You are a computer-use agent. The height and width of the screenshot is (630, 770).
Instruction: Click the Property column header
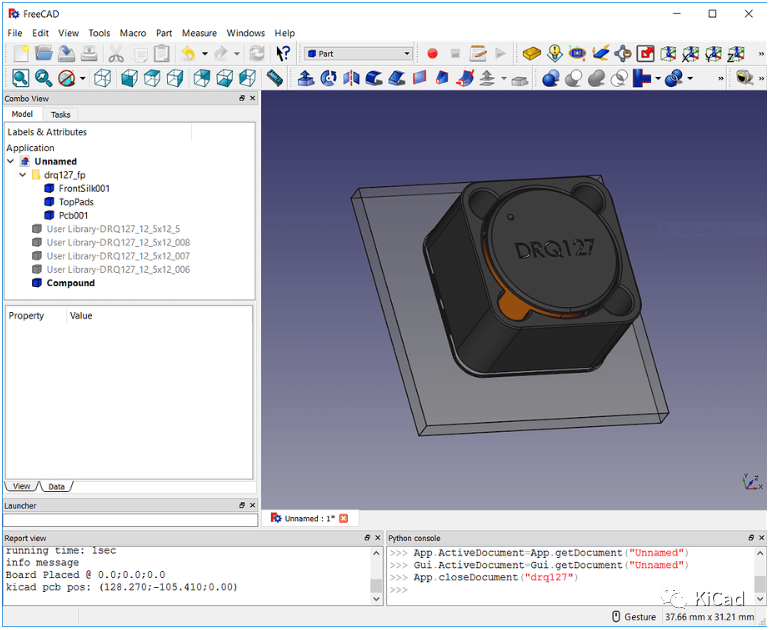(26, 316)
